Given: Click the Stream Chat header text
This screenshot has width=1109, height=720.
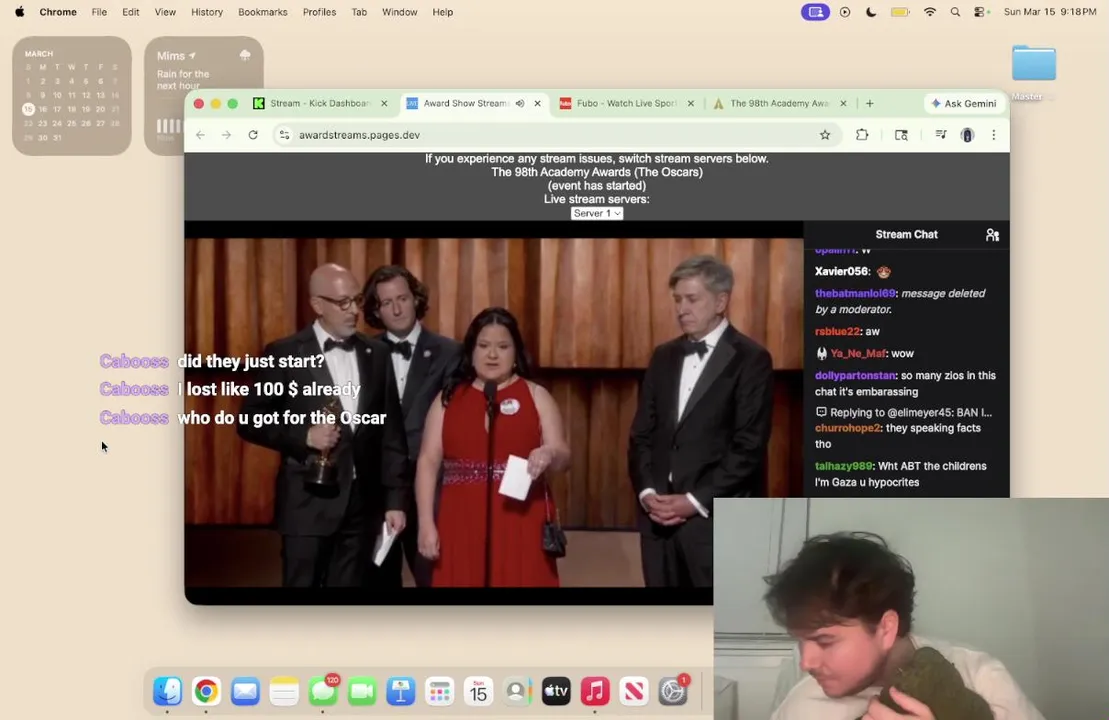Looking at the screenshot, I should pyautogui.click(x=906, y=235).
